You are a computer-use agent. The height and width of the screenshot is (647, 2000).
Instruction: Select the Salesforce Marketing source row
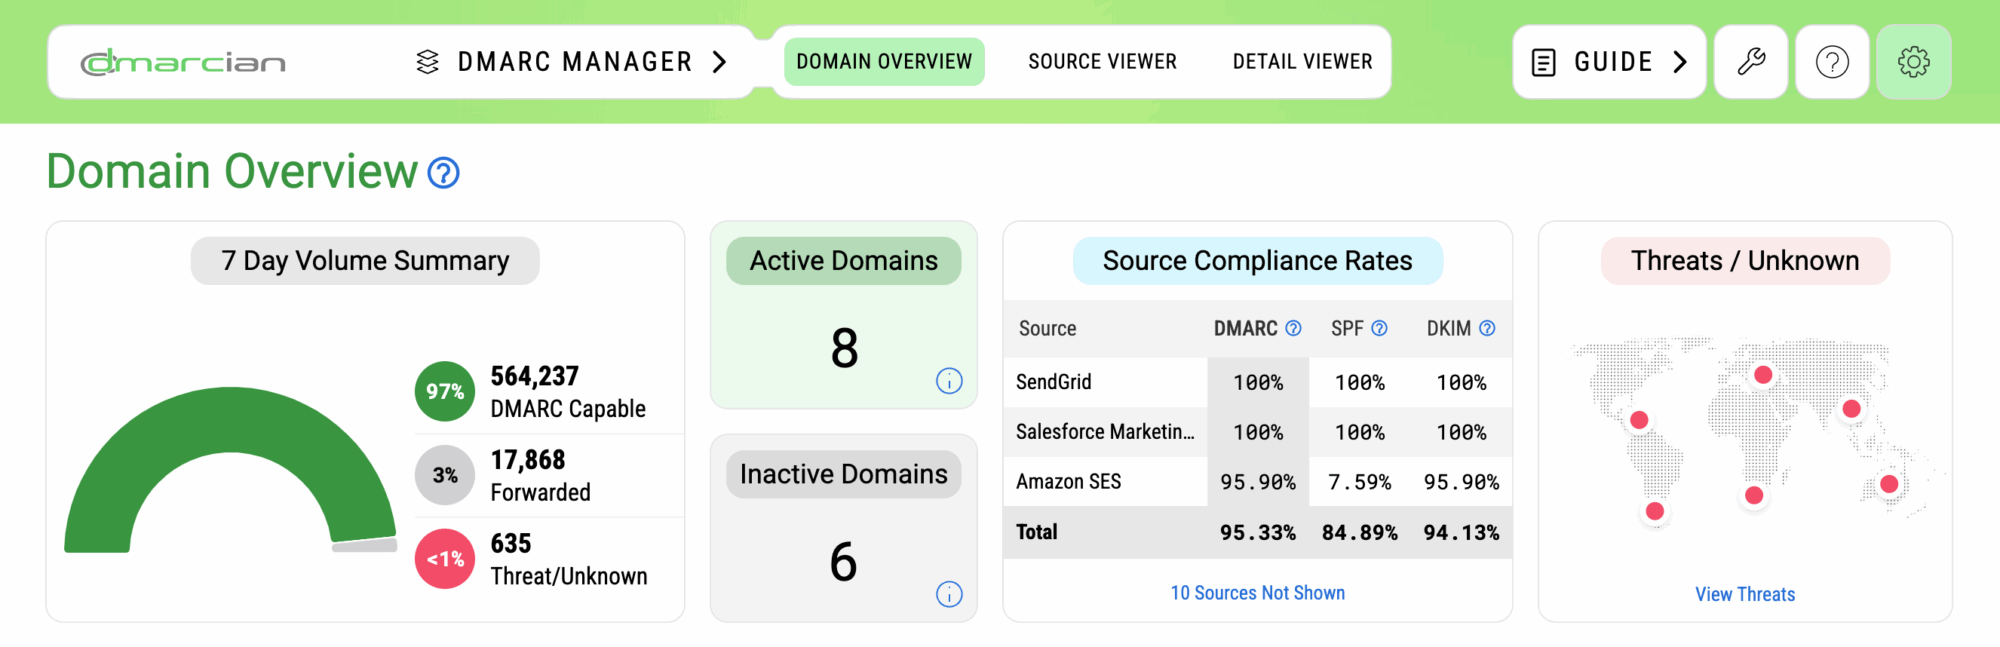click(1258, 432)
